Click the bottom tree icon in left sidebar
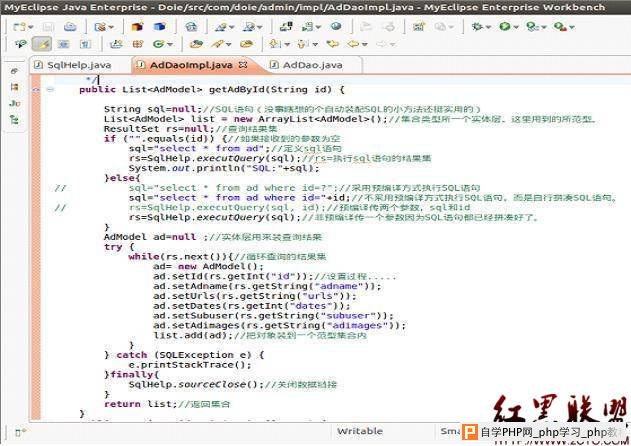The height and width of the screenshot is (446, 631). (x=15, y=119)
